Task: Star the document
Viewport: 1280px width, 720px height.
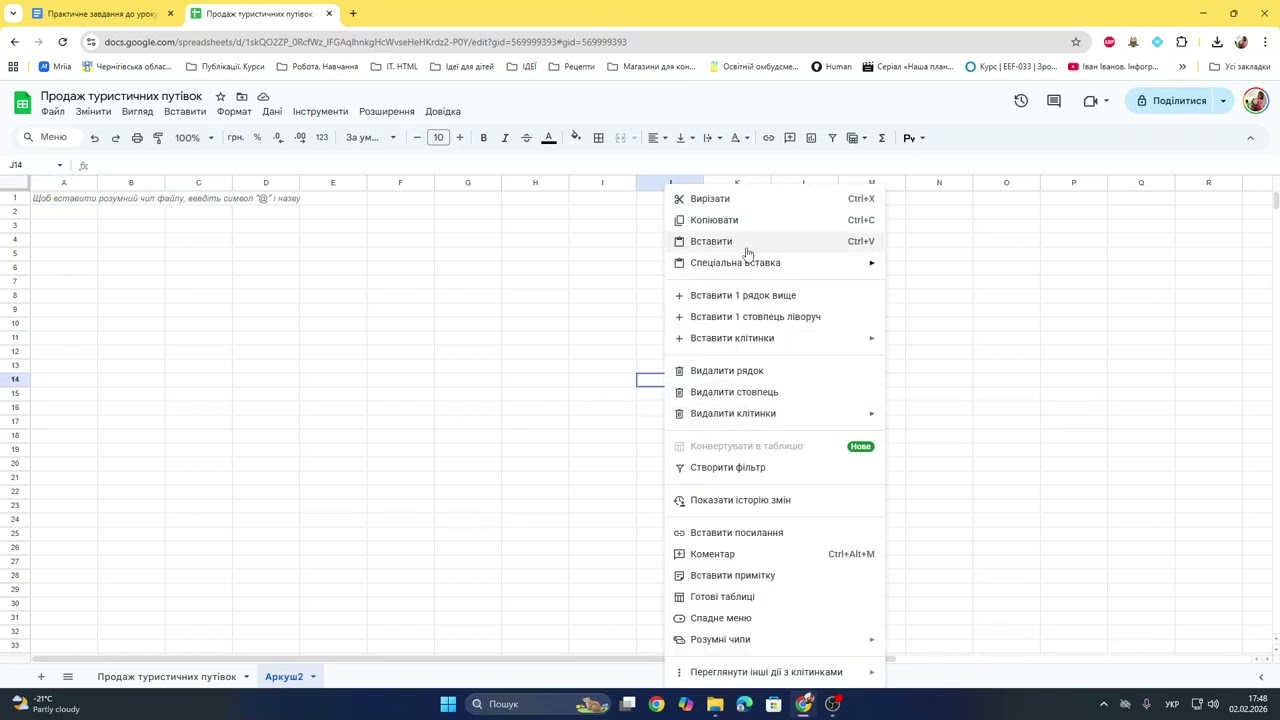Action: [x=220, y=97]
